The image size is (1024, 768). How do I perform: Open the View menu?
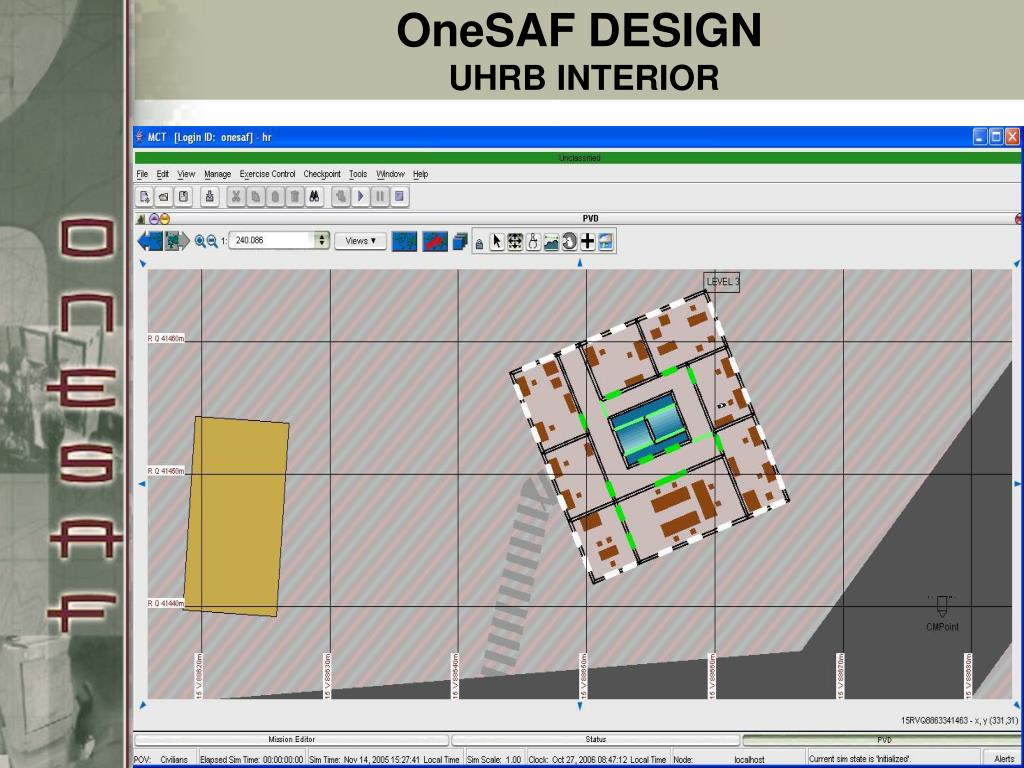point(186,174)
